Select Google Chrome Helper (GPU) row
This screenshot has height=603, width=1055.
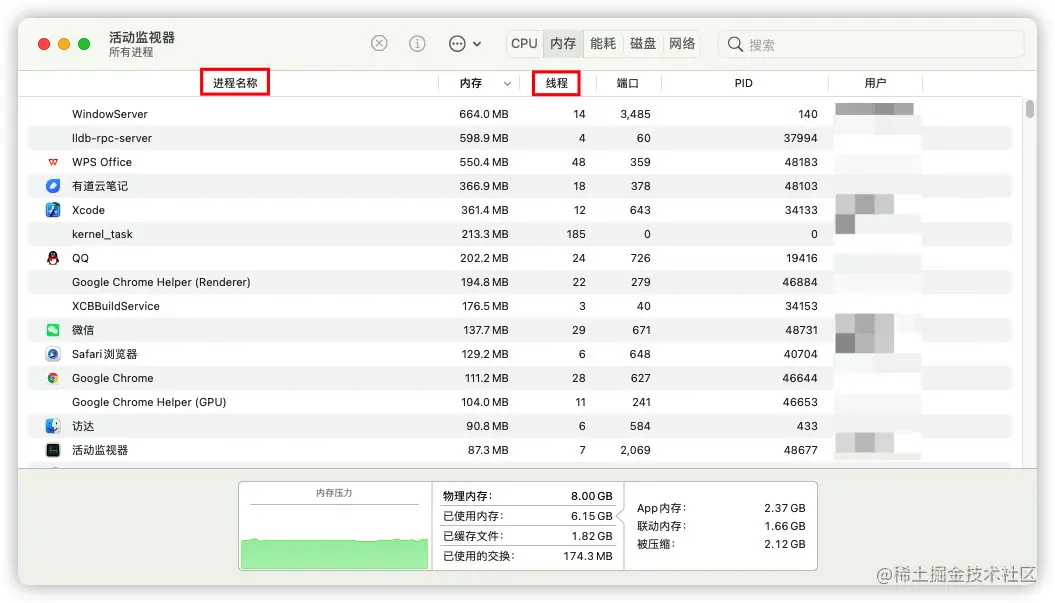click(x=519, y=402)
